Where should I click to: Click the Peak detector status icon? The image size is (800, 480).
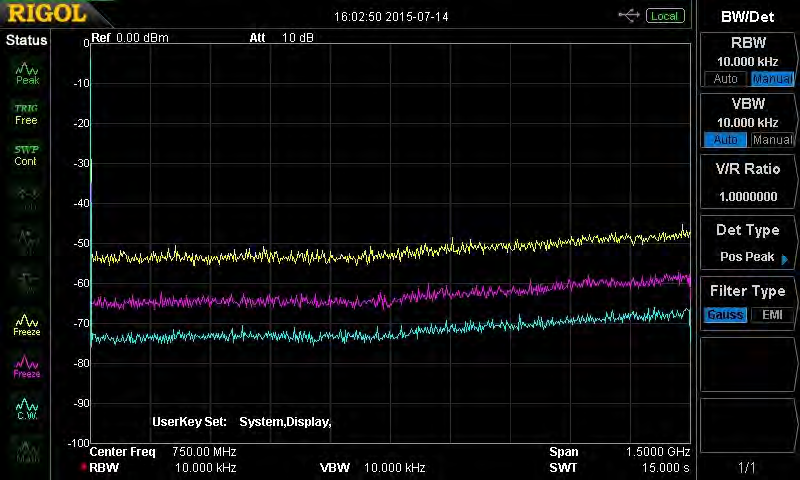27,74
